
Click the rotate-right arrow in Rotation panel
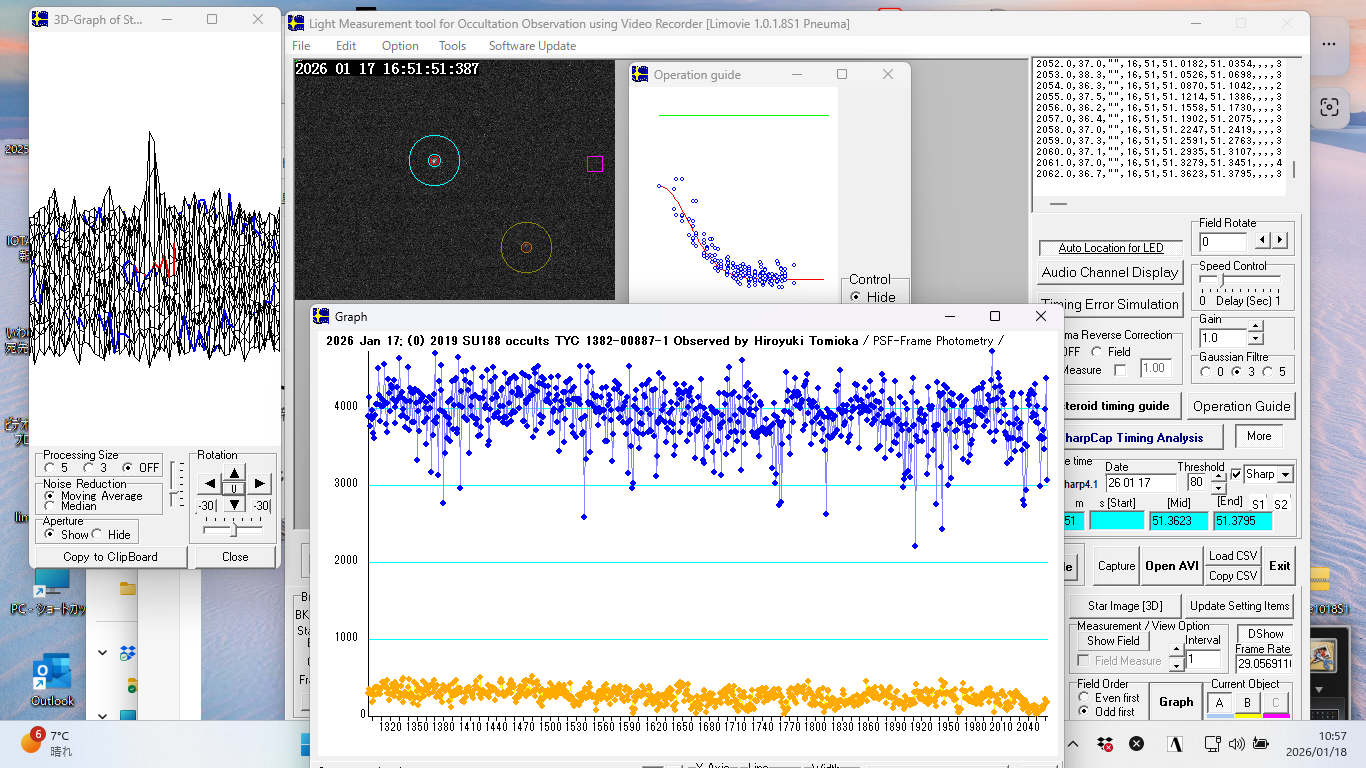(x=259, y=484)
